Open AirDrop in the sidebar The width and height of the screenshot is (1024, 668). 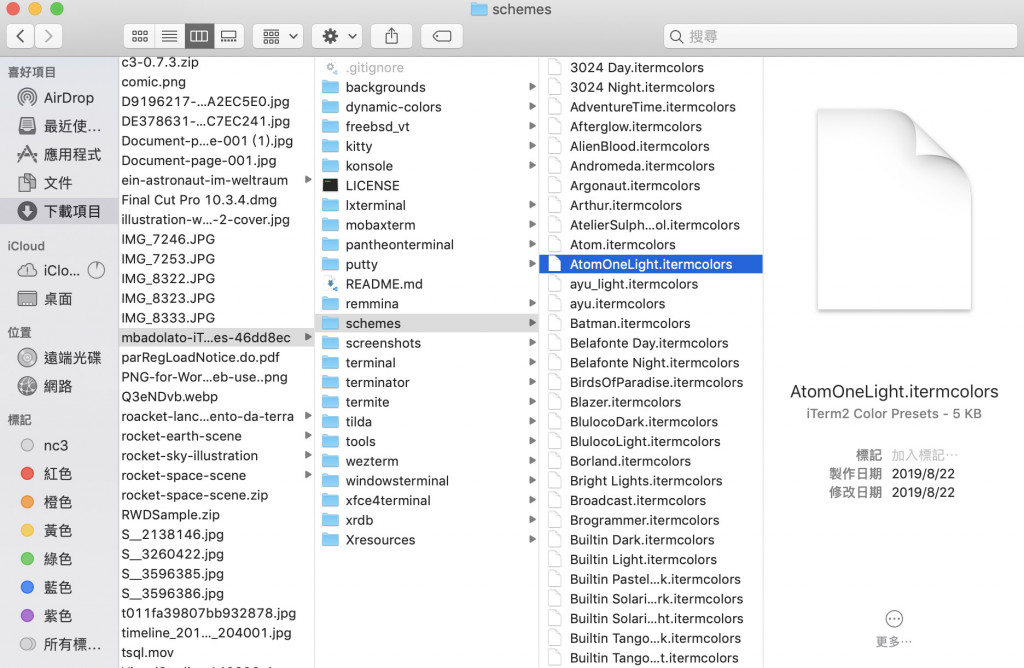59,98
